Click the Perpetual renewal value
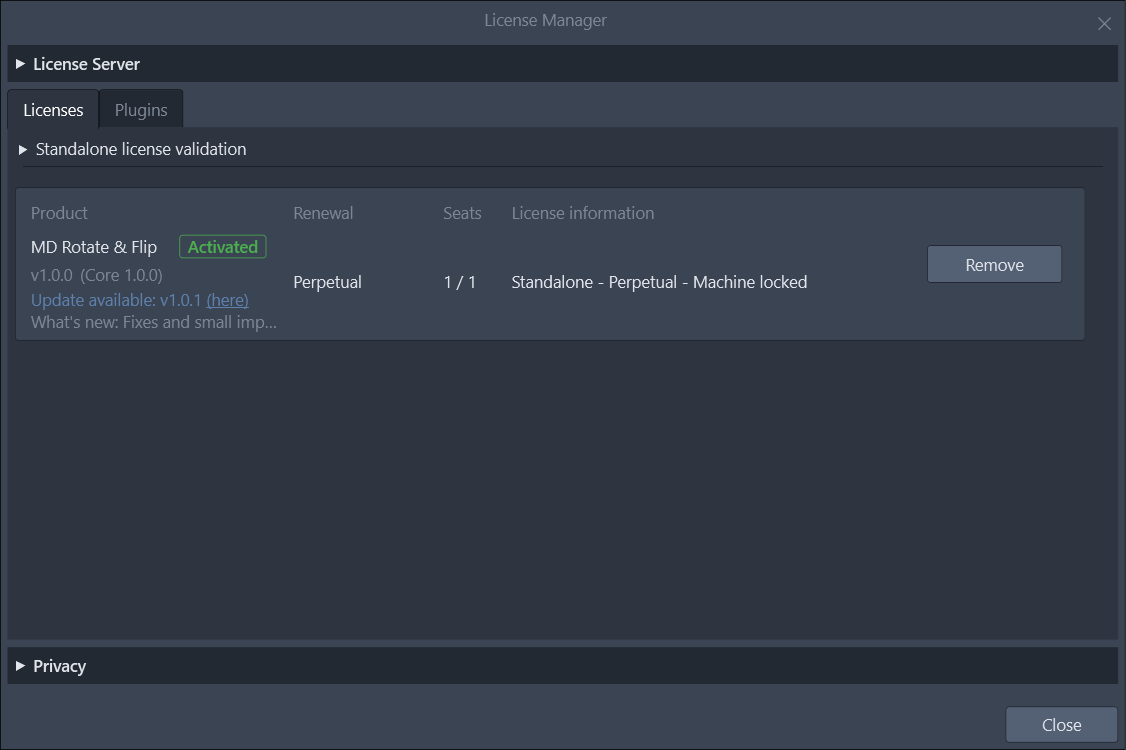The image size is (1126, 750). (x=327, y=282)
